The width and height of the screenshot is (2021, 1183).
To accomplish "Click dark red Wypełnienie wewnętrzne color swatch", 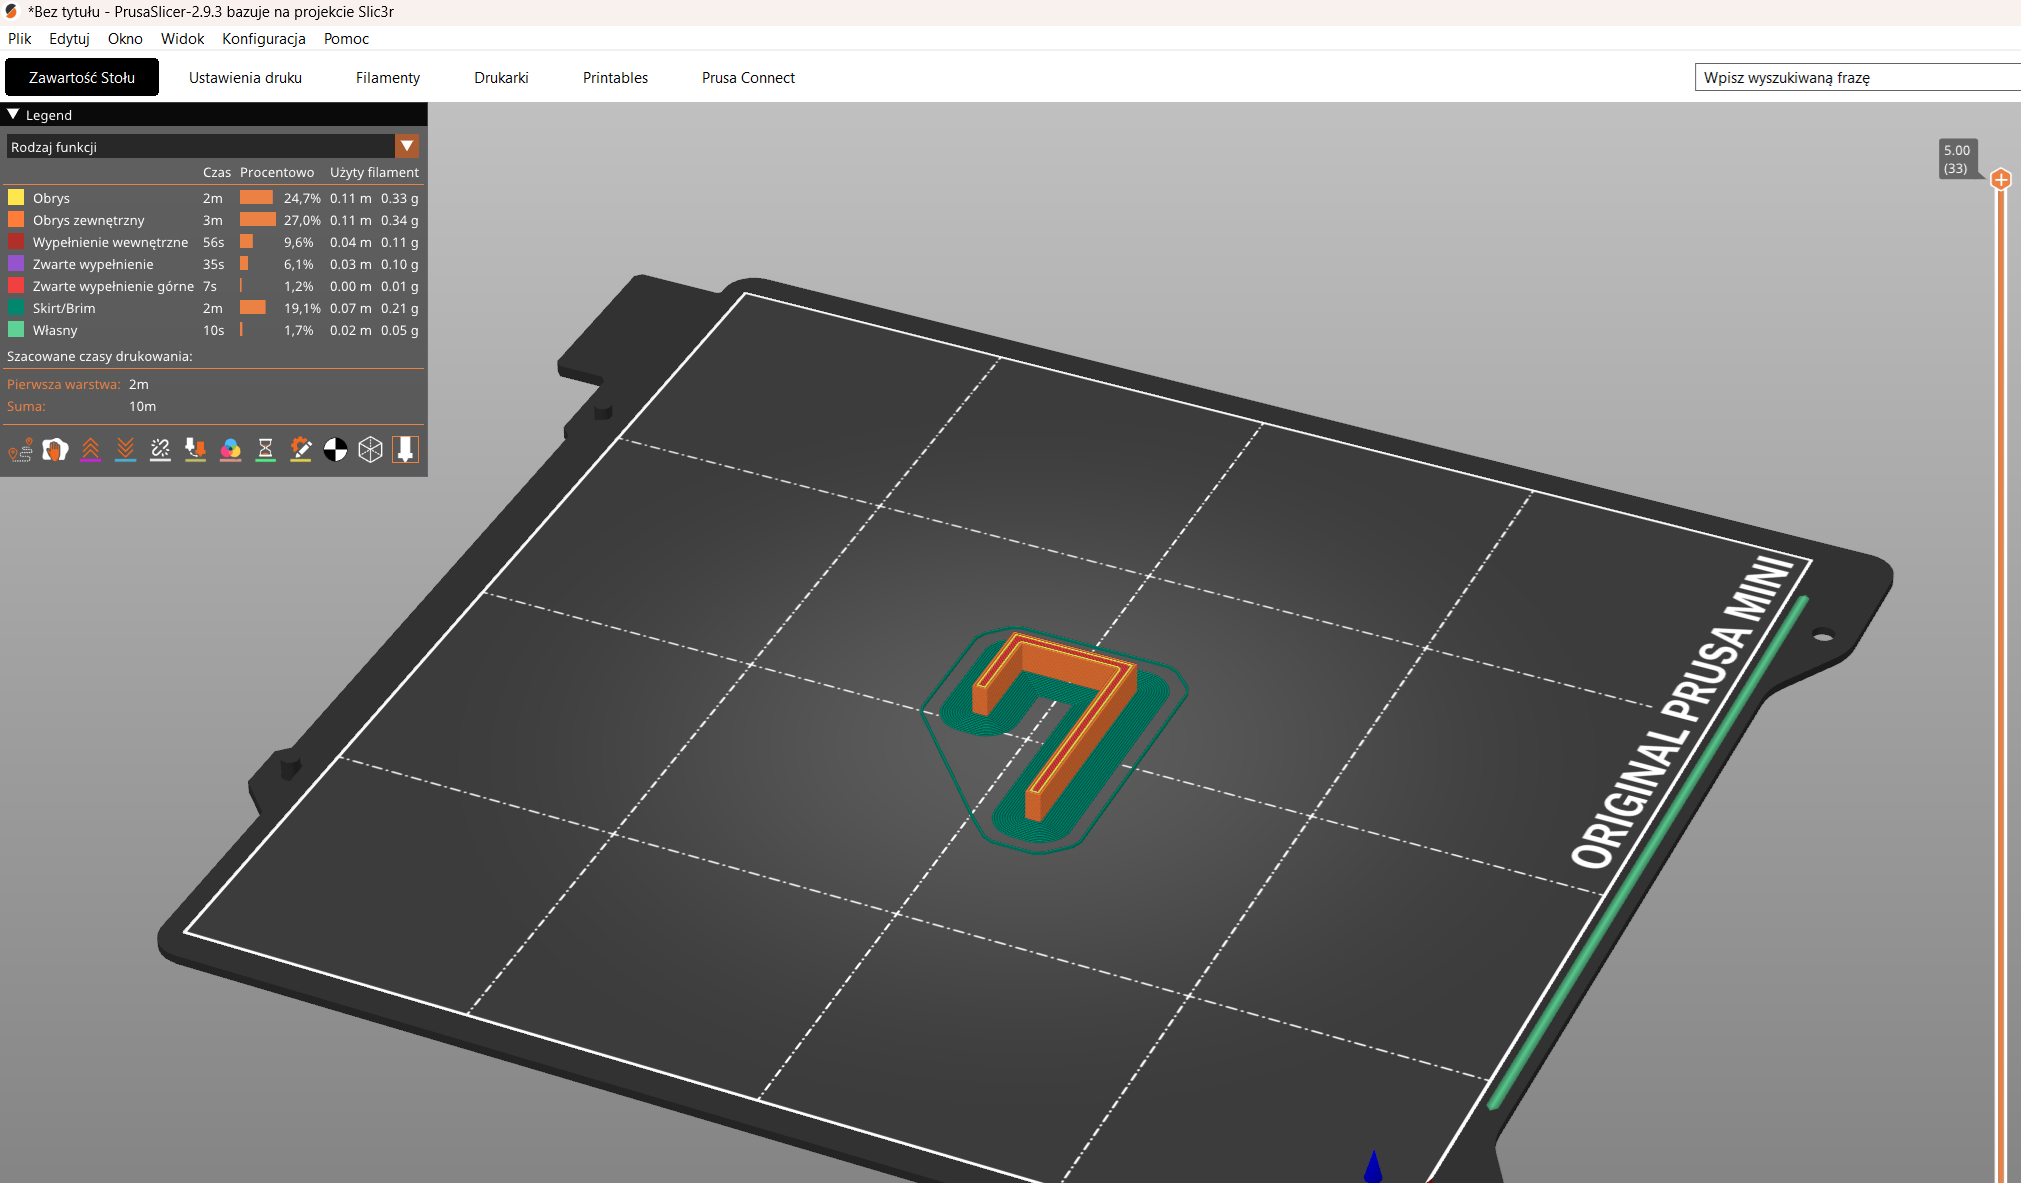I will tap(16, 242).
